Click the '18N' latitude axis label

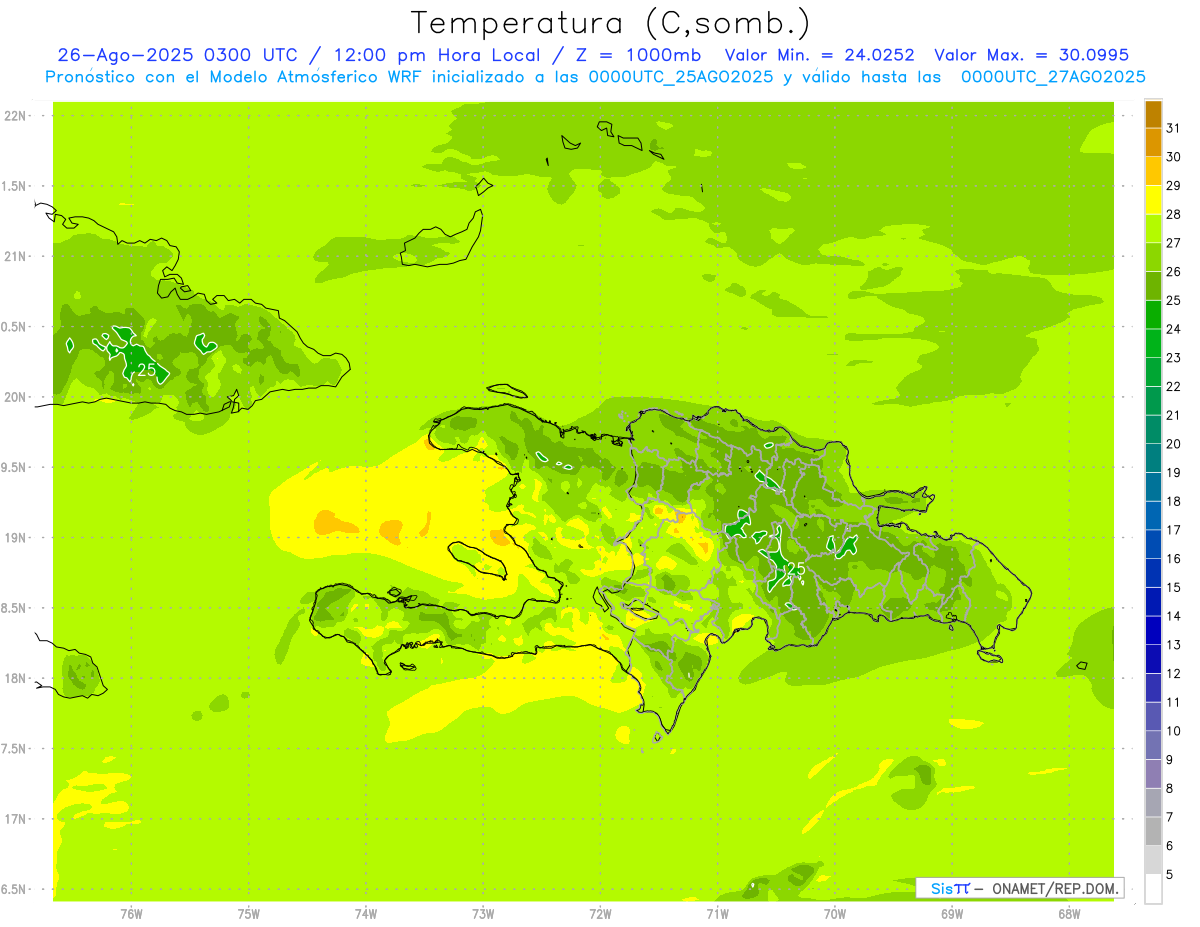(17, 678)
